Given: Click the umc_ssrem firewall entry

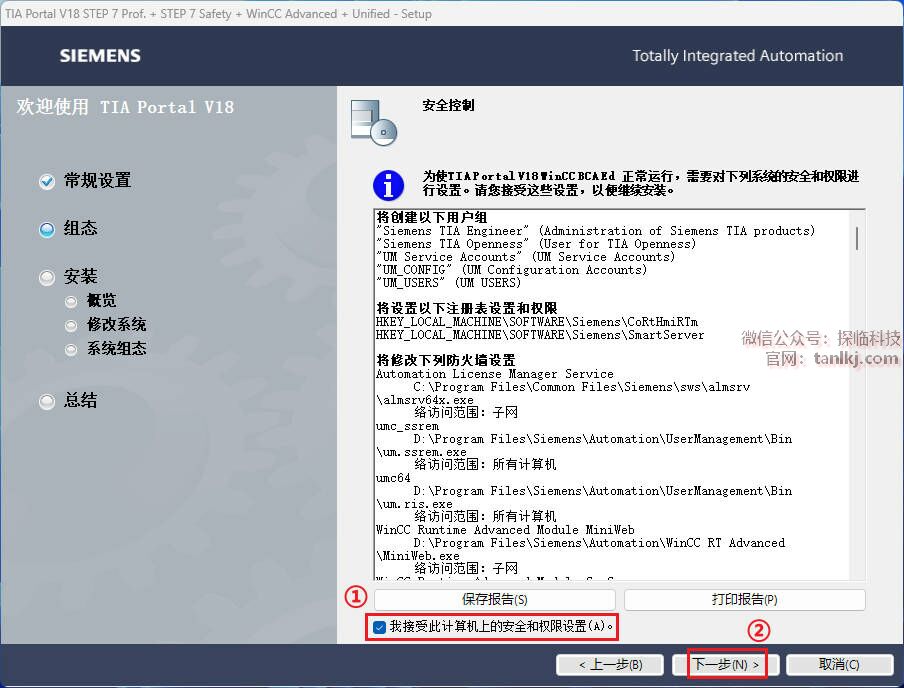Looking at the screenshot, I should [407, 426].
